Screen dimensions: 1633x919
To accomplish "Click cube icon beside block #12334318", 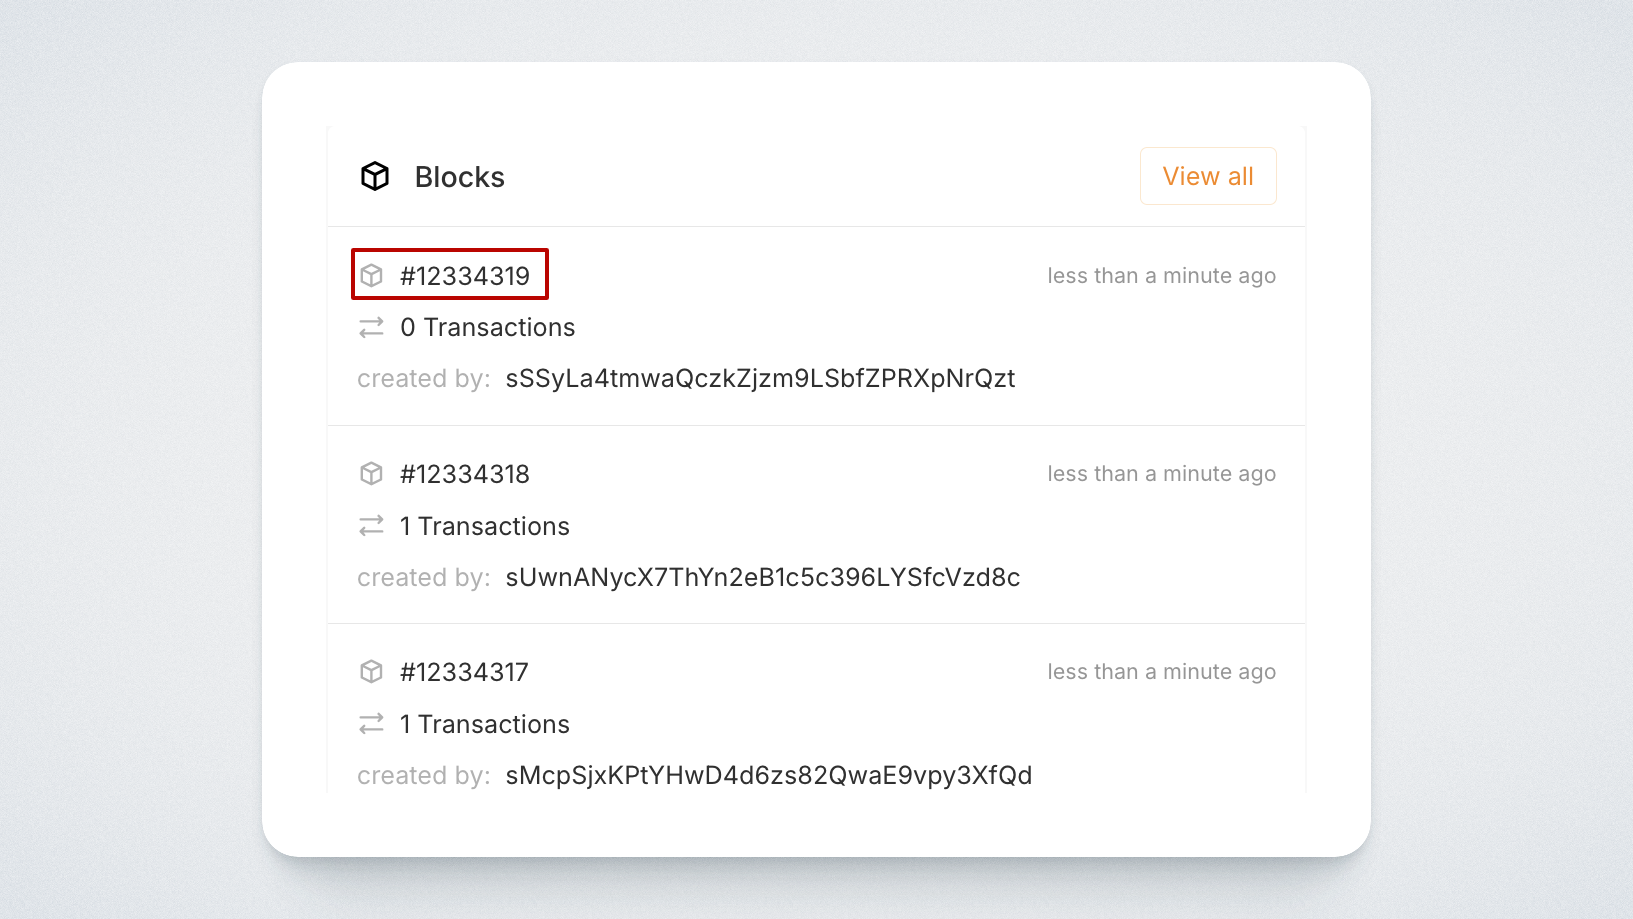I will click(372, 474).
